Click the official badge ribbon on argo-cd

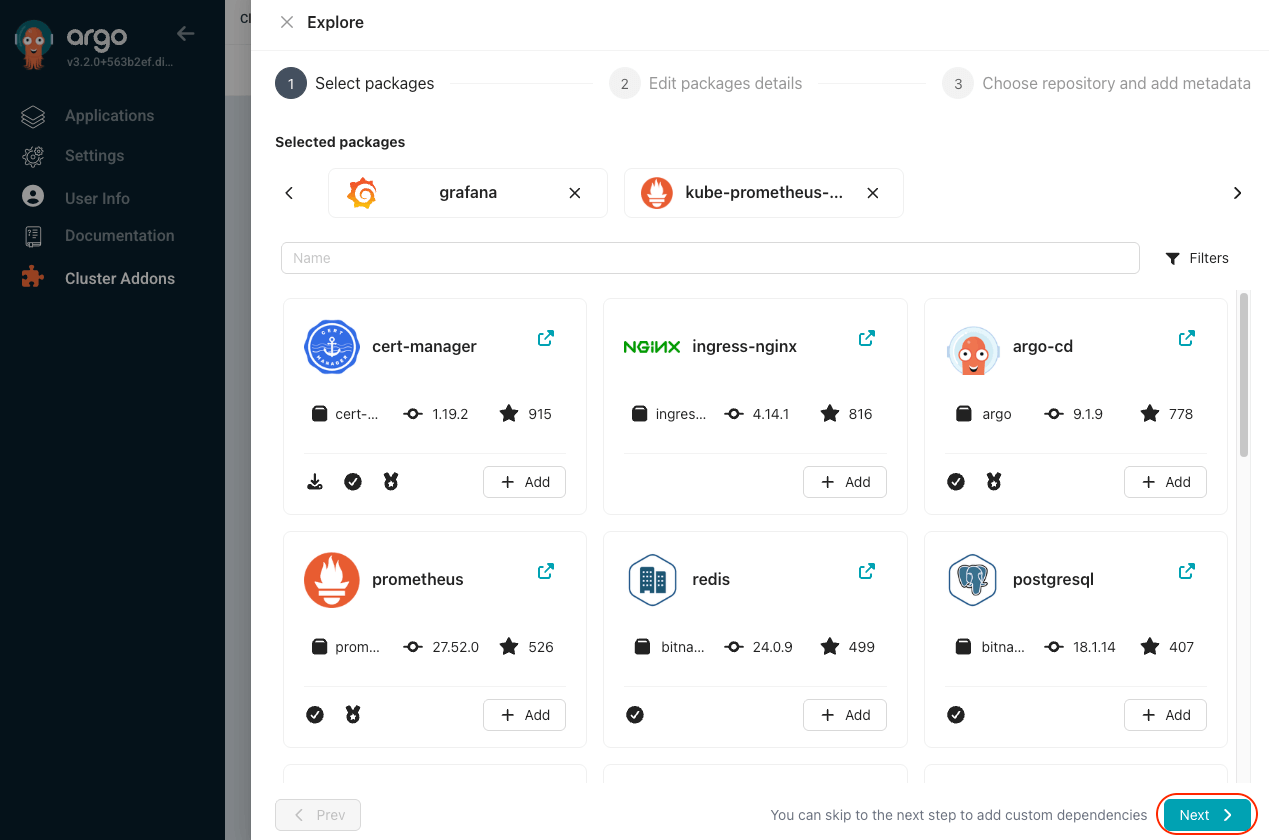[x=993, y=481]
